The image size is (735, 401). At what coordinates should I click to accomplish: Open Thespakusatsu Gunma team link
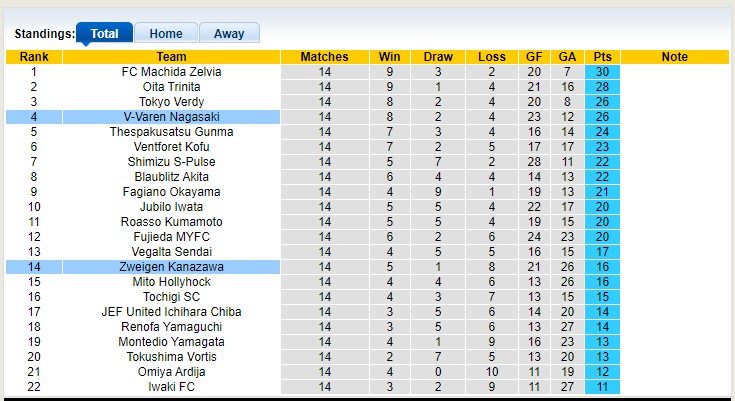click(172, 132)
